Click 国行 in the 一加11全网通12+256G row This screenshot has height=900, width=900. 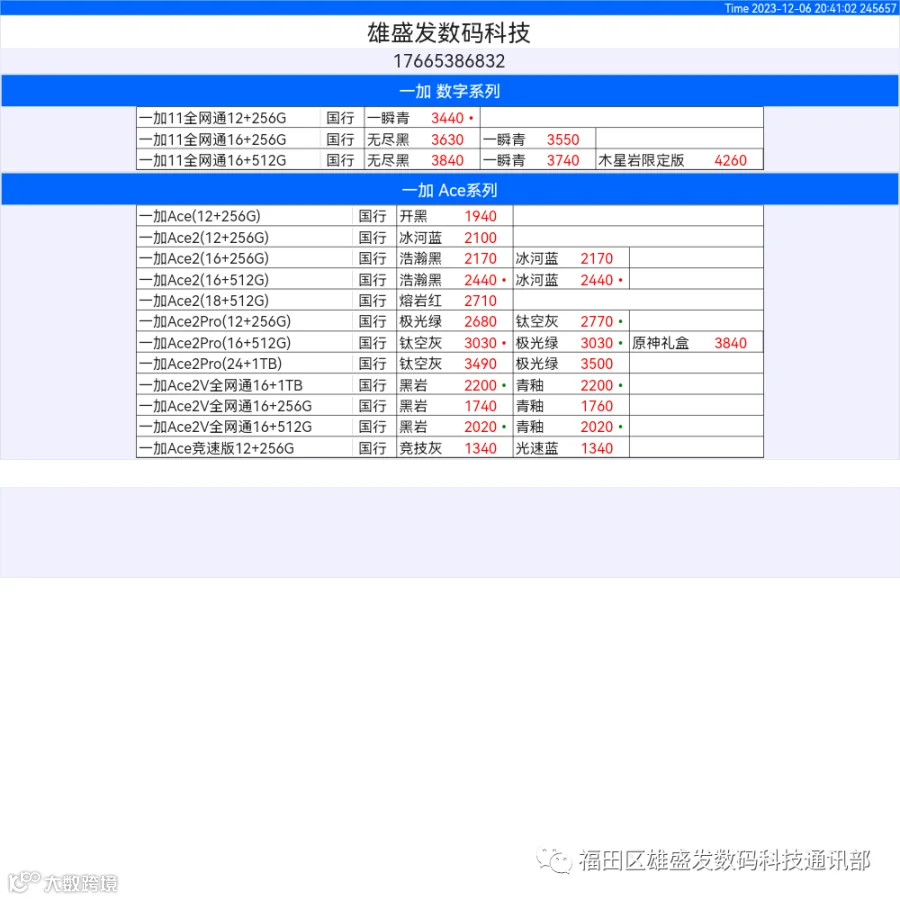[x=340, y=118]
